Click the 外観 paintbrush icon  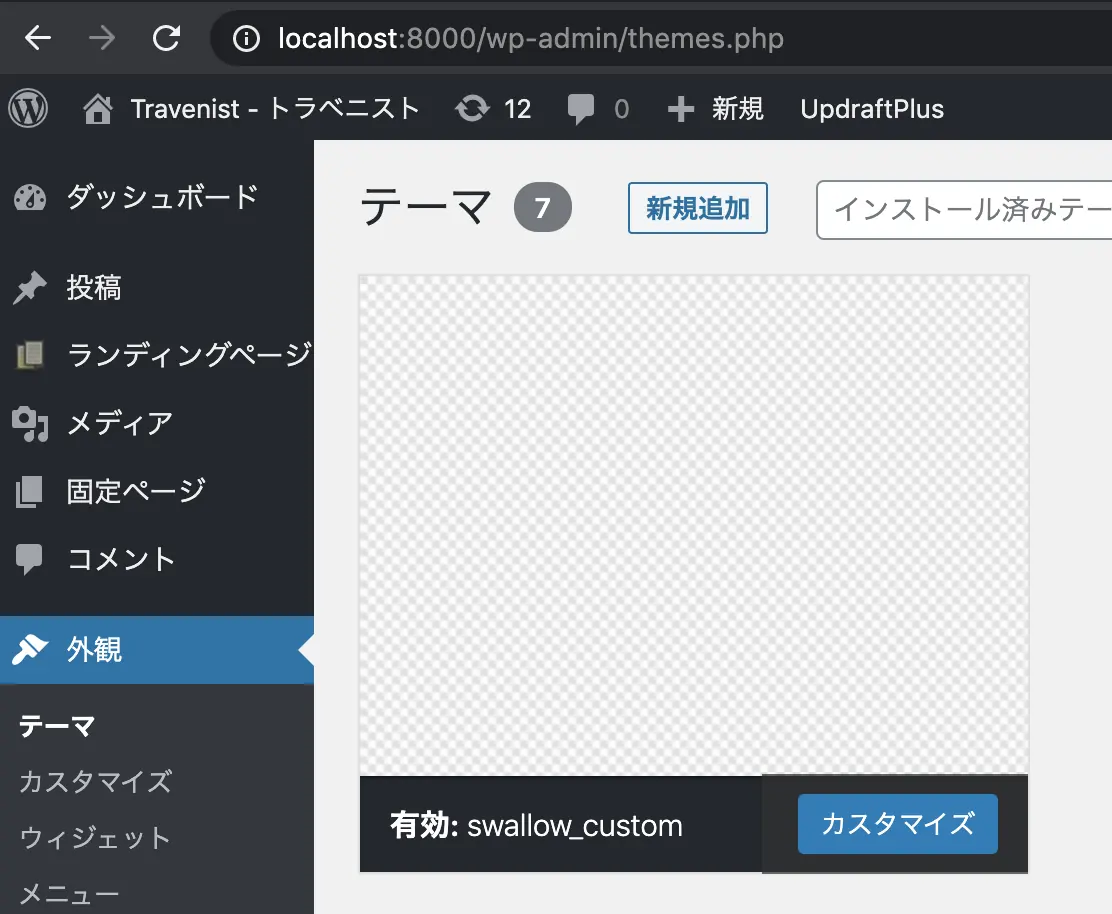pyautogui.click(x=30, y=649)
